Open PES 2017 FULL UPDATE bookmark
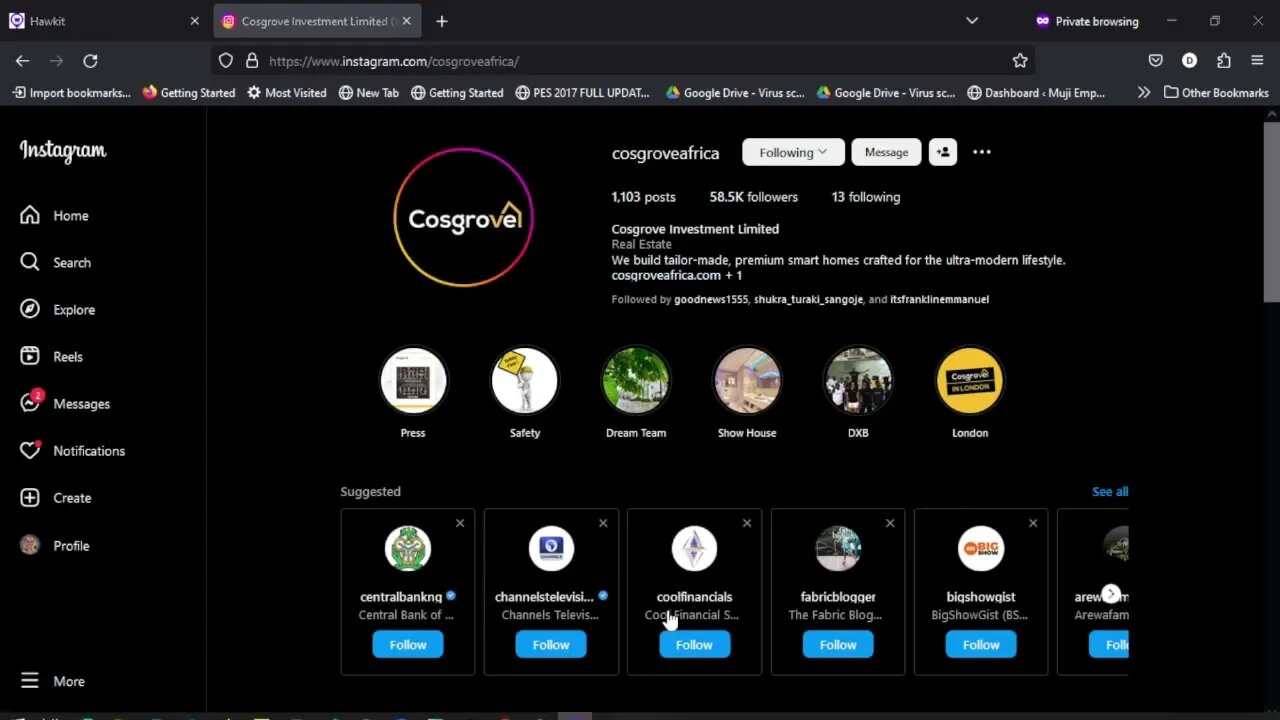1280x720 pixels. [x=583, y=92]
